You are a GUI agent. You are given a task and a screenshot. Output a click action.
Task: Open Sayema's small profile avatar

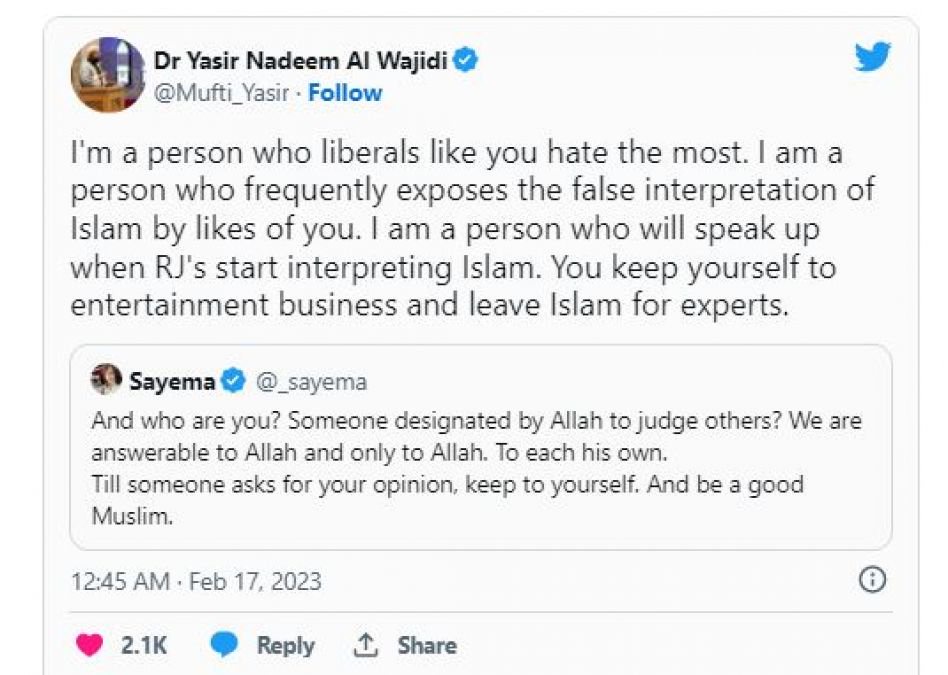(x=106, y=380)
